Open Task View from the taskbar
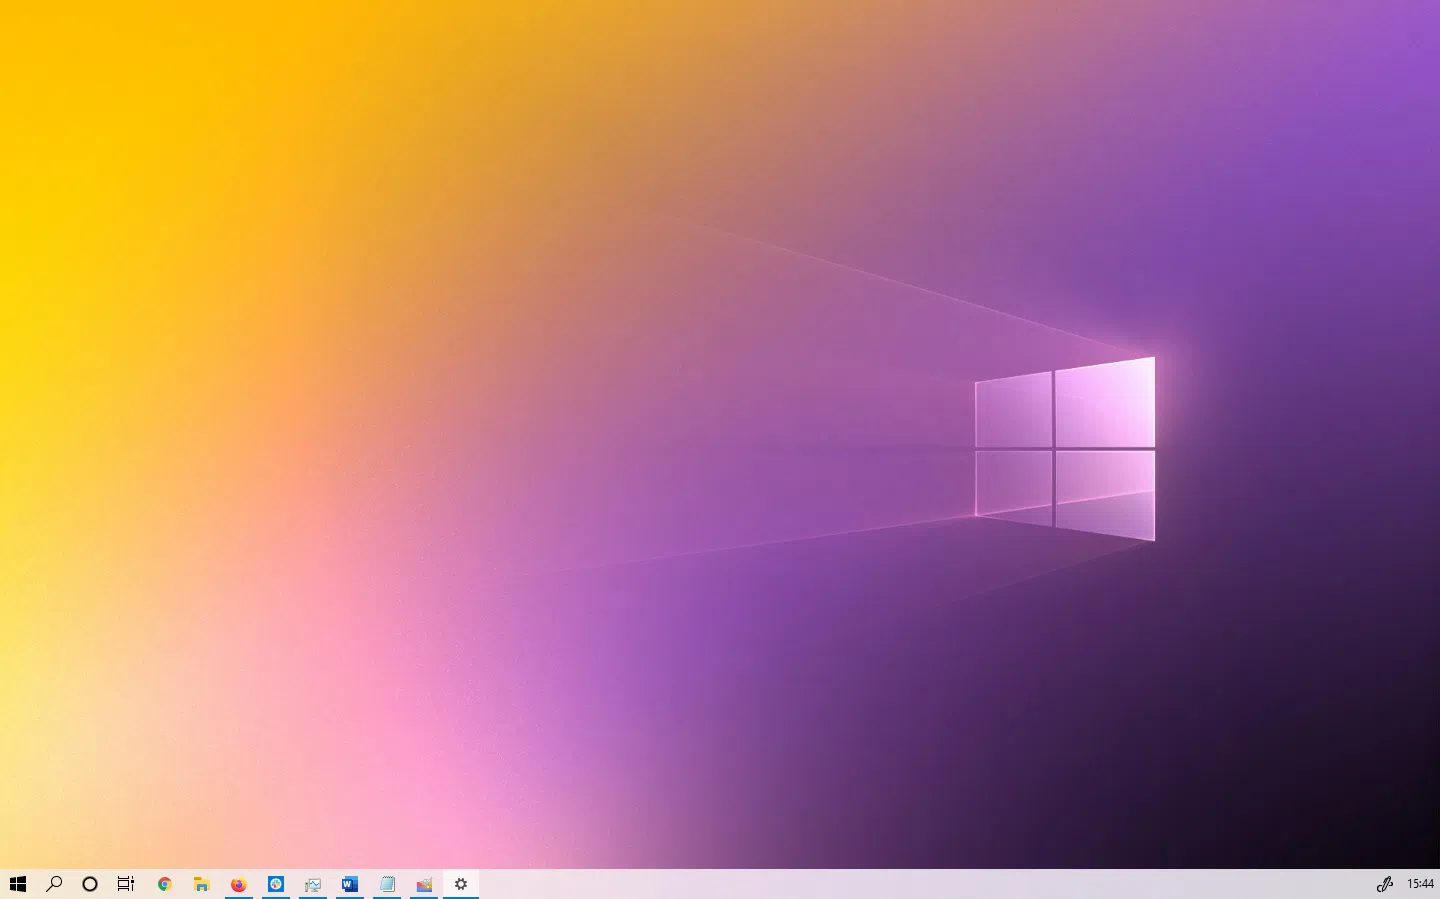The height and width of the screenshot is (899, 1440). click(126, 884)
